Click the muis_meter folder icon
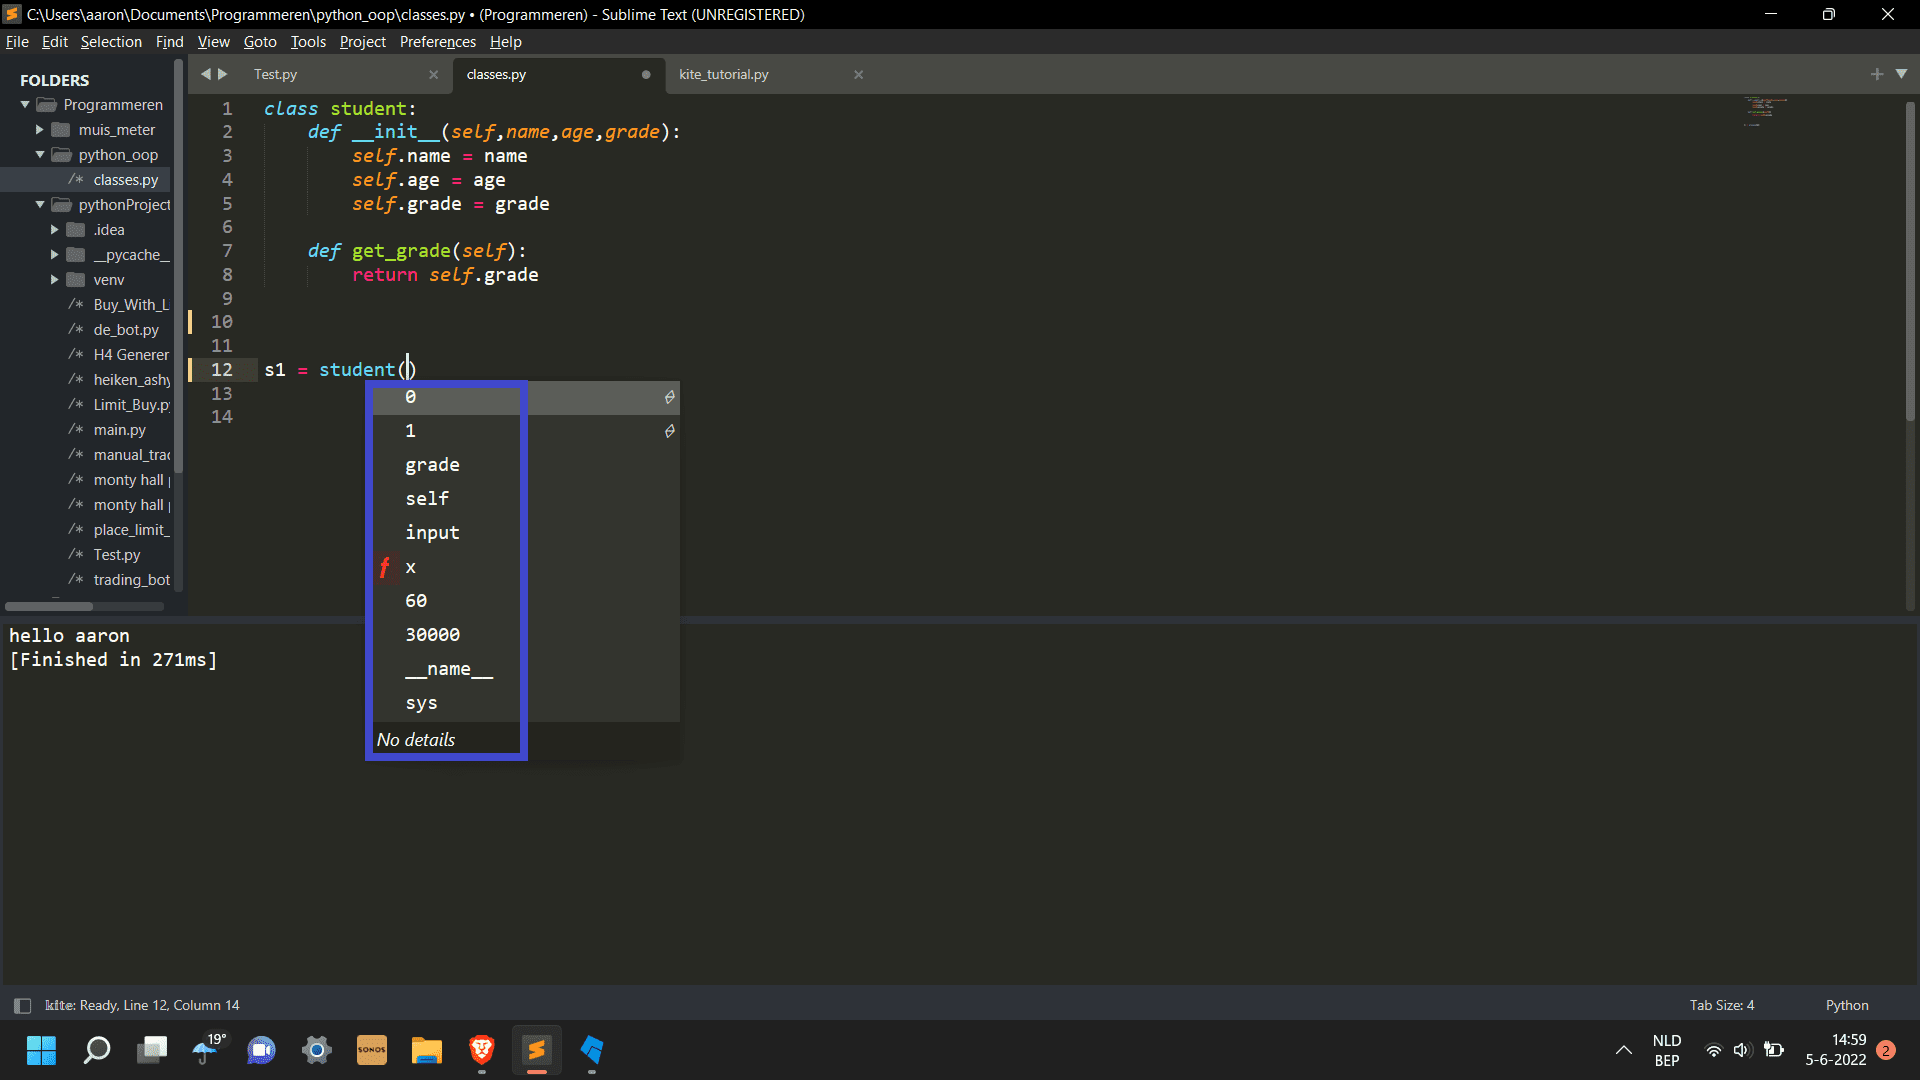 tap(61, 130)
